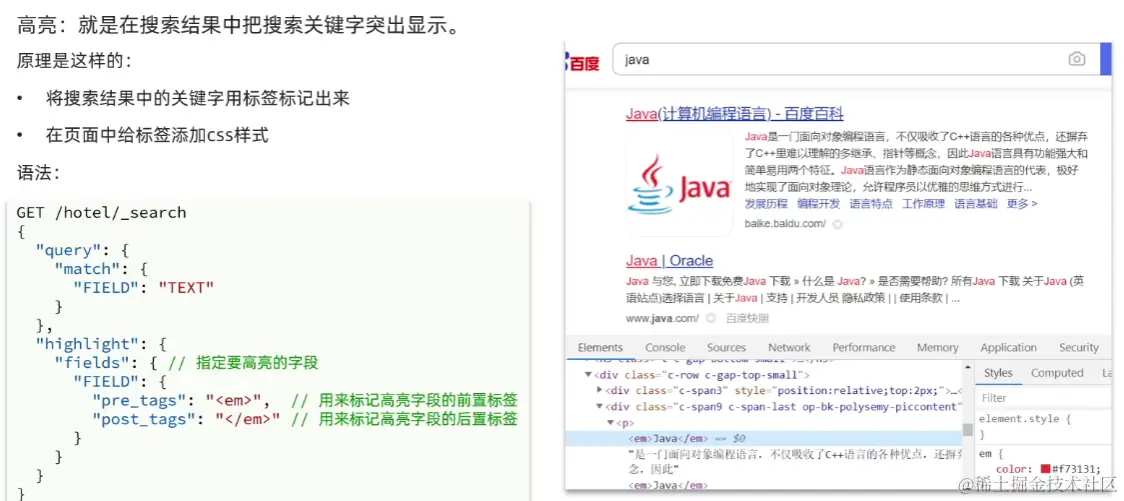Open the 'Java | Oracle' result link
This screenshot has height=501, width=1124.
point(669,260)
